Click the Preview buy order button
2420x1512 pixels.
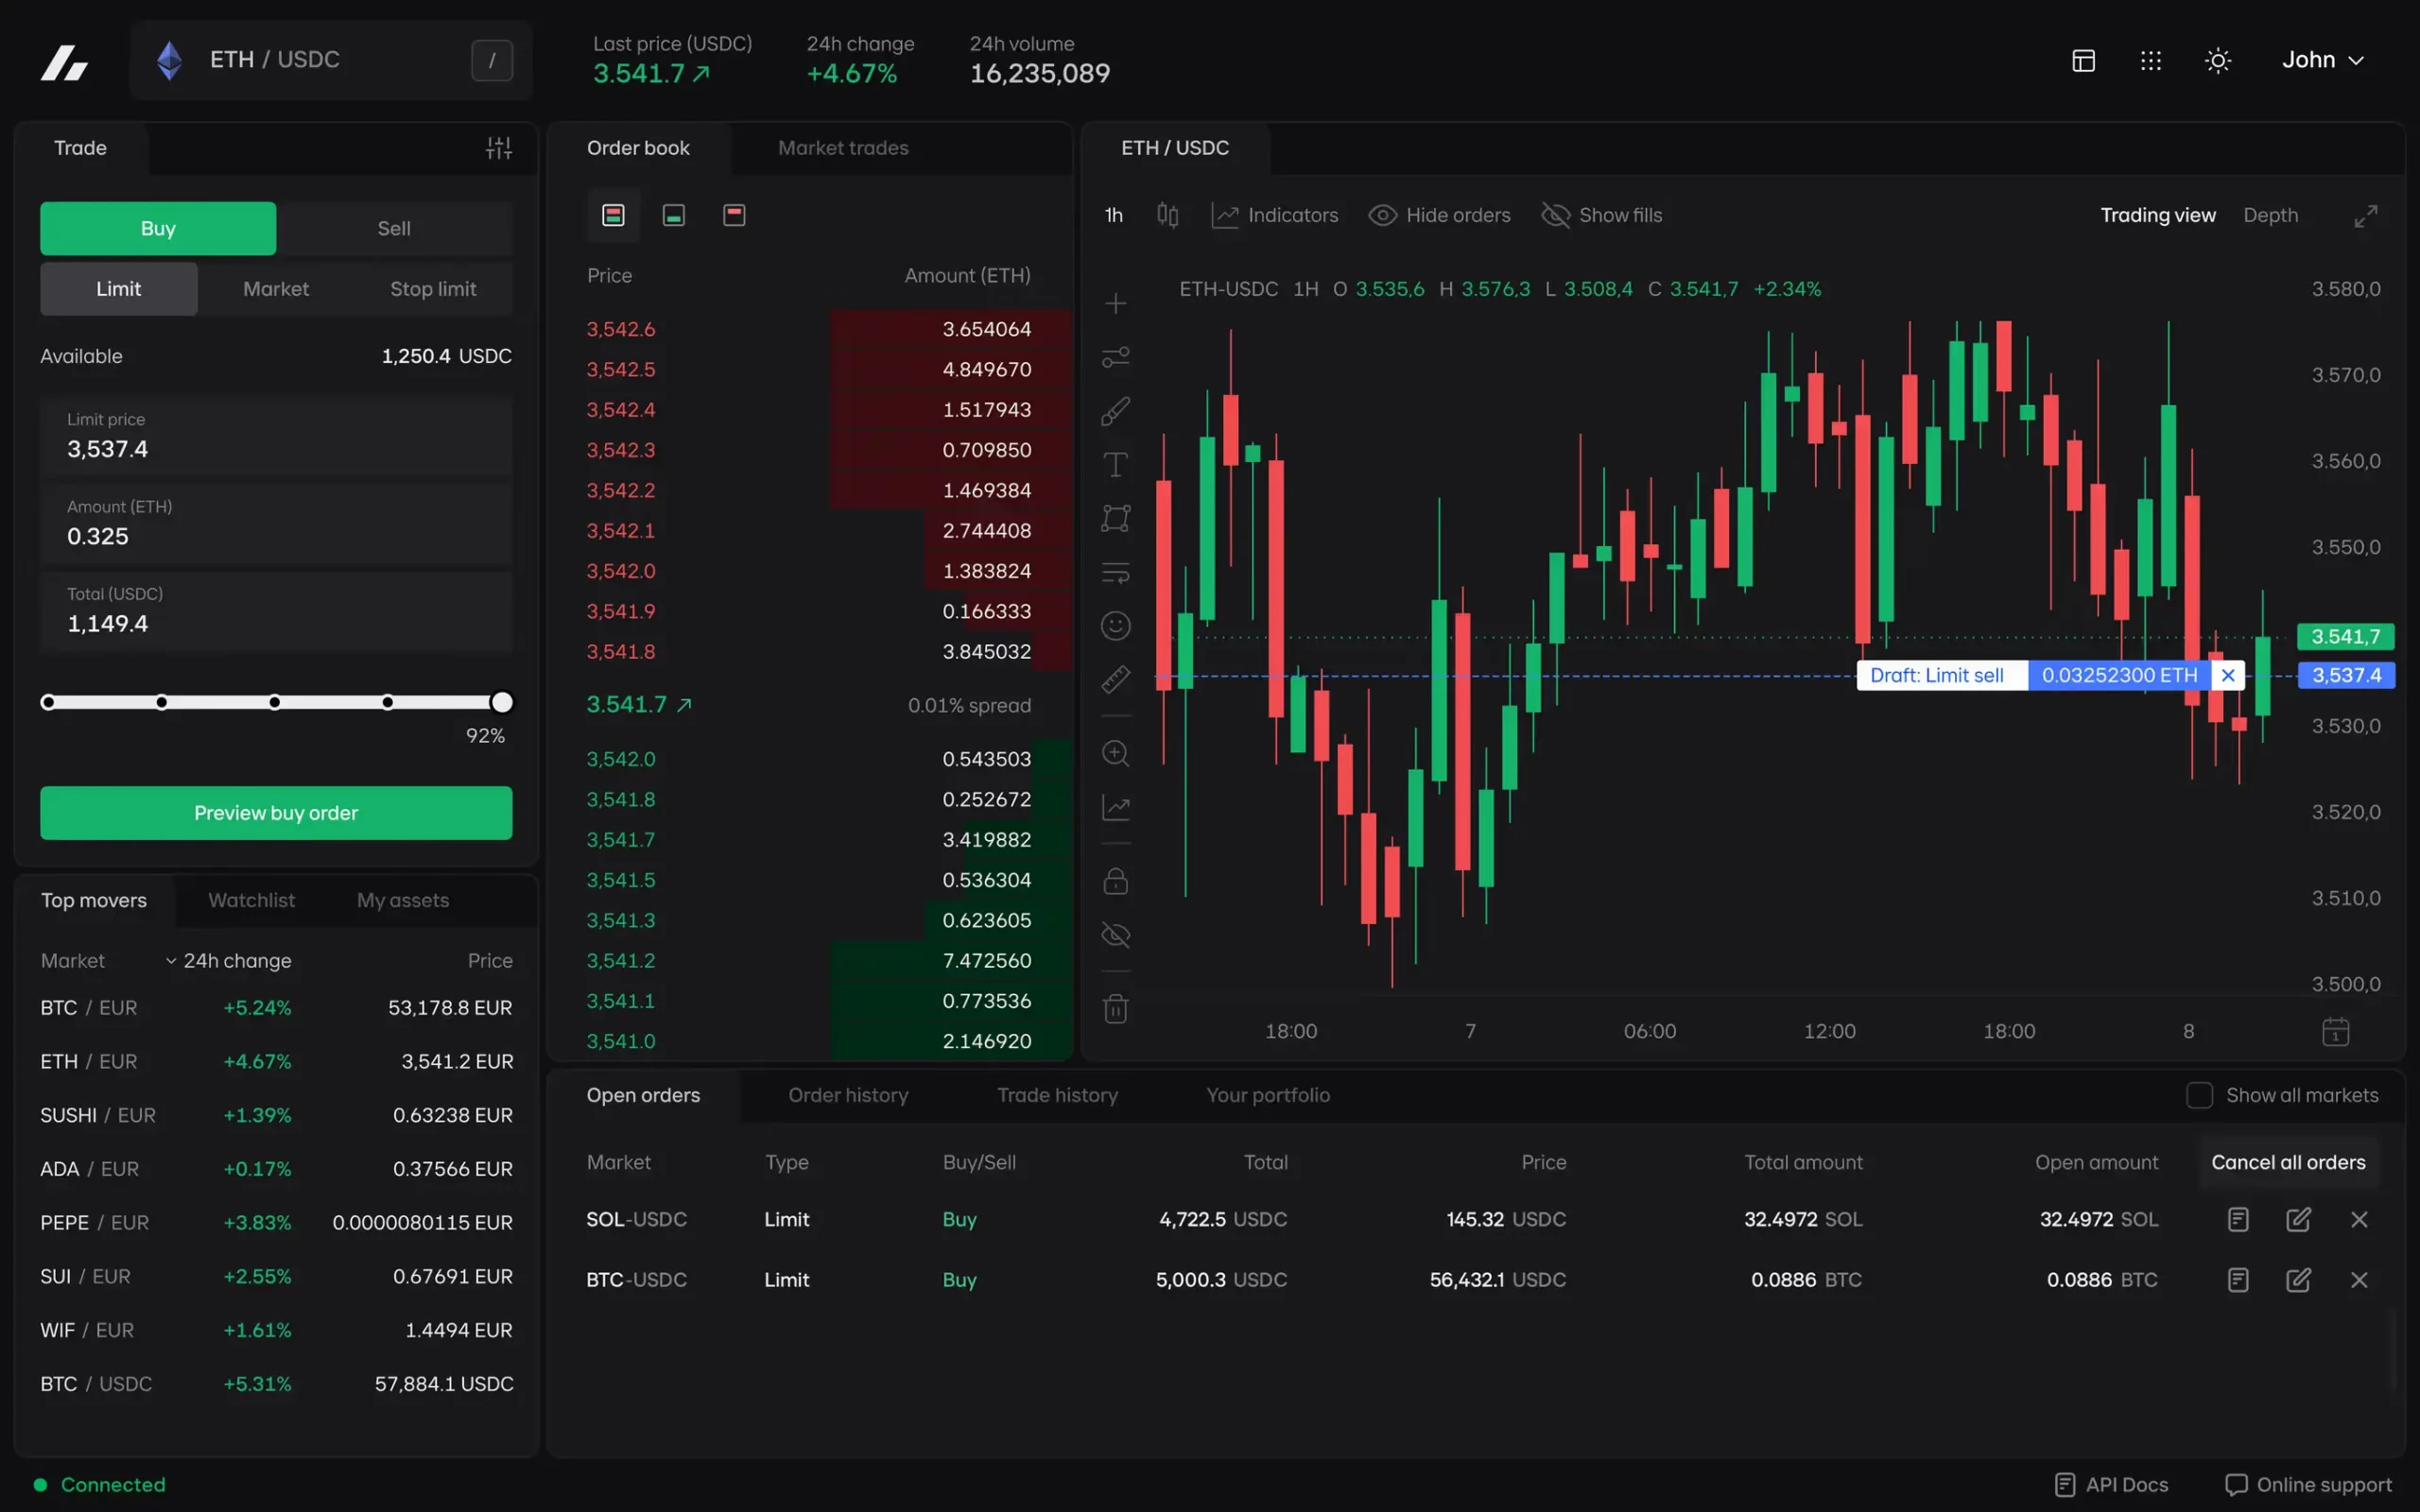tap(275, 812)
